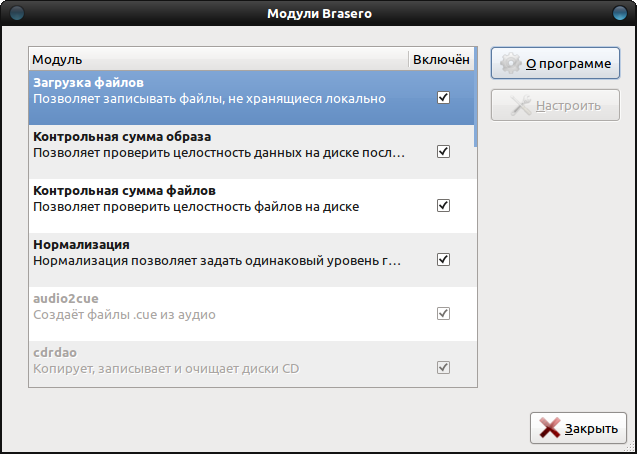Screen dimensions: 637x454
Task: Select the audio2cue module title
Action: (x=66, y=299)
